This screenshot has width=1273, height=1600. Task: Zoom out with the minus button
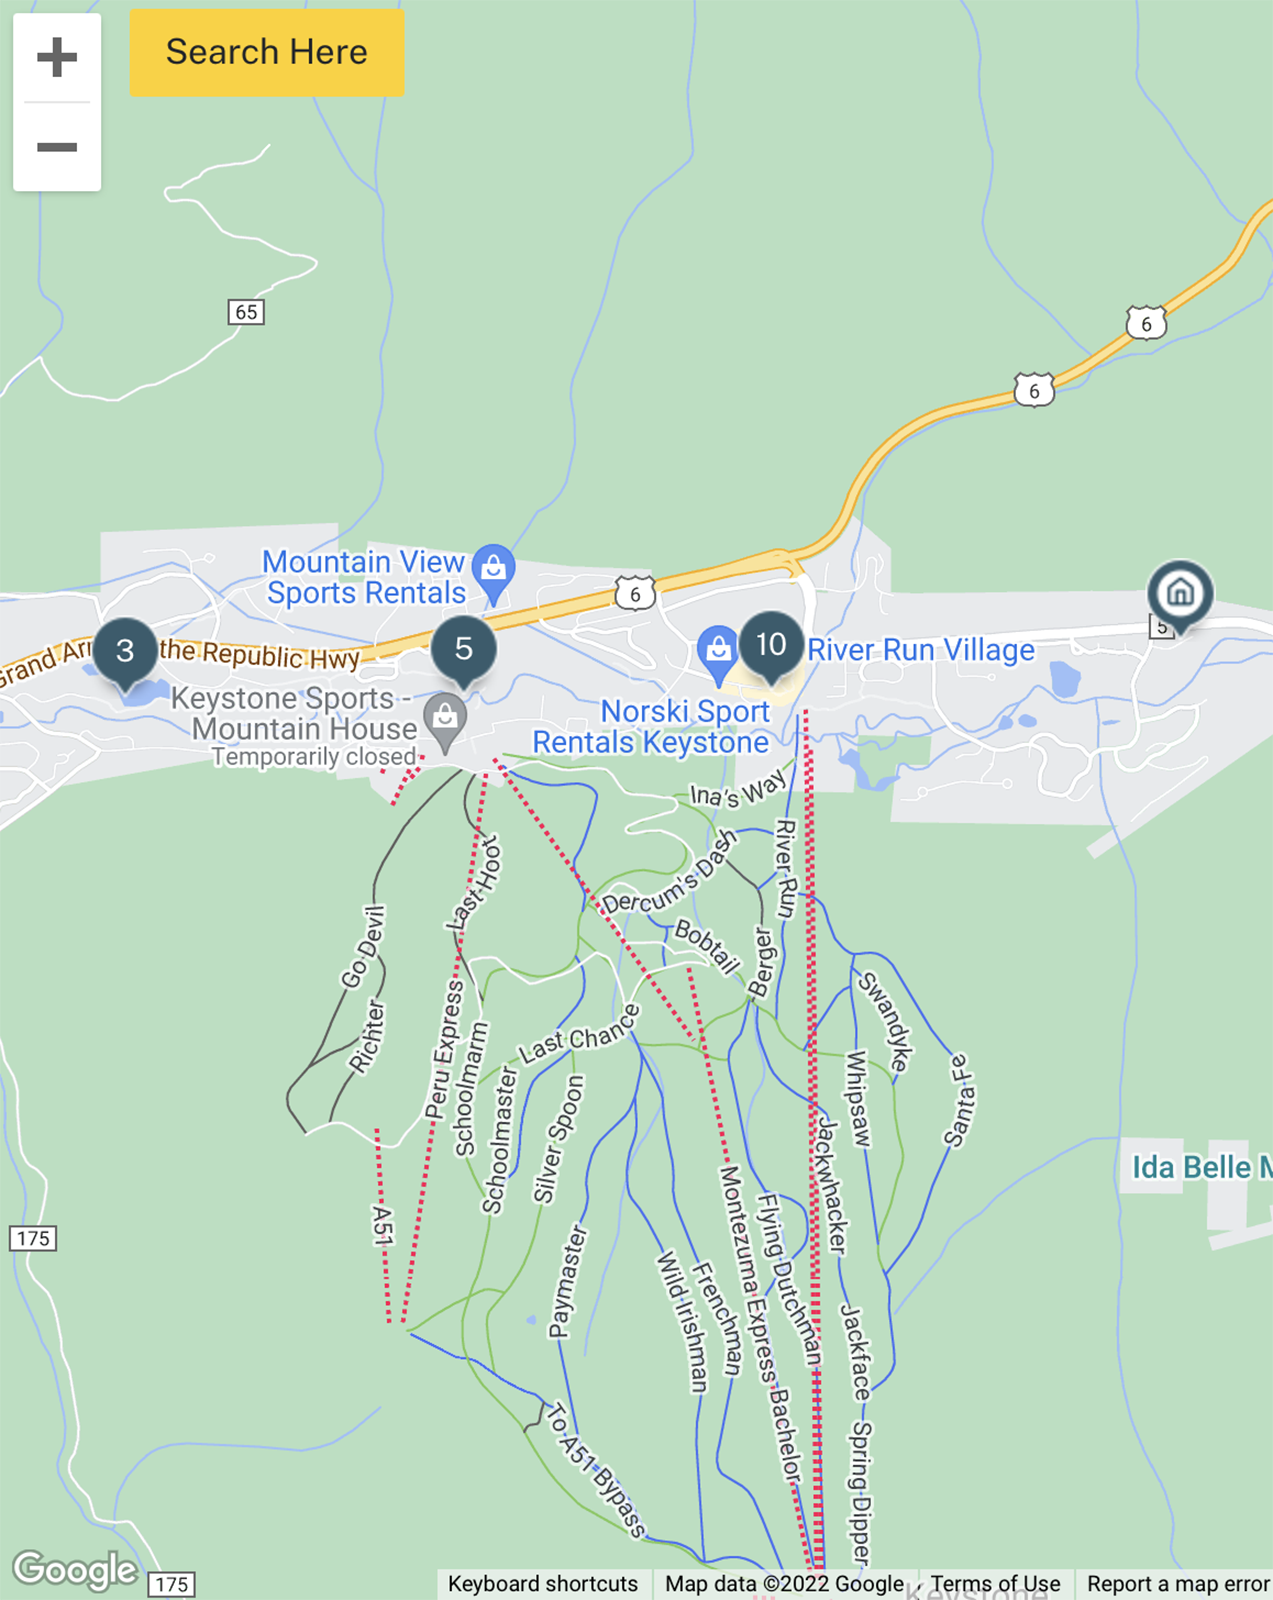coord(57,147)
